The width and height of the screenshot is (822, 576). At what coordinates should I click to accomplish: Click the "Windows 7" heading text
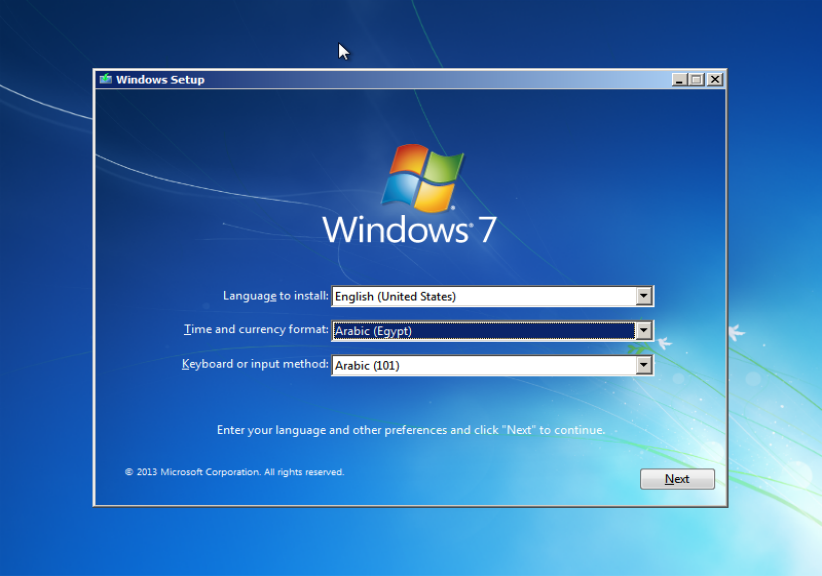coord(409,229)
